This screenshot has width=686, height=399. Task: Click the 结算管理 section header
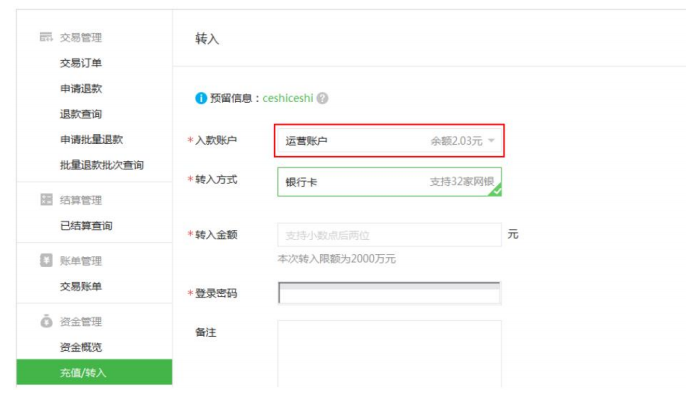[81, 200]
